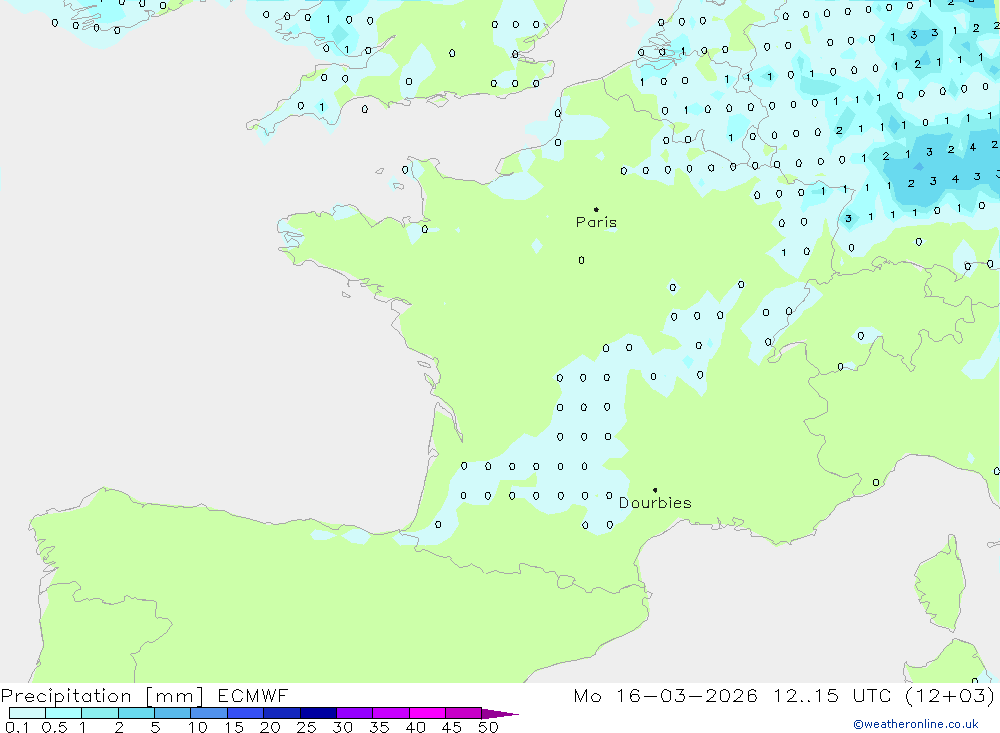This screenshot has width=1000, height=733.
Task: Select the 25–30 mm legend swatch
Action: tap(318, 713)
